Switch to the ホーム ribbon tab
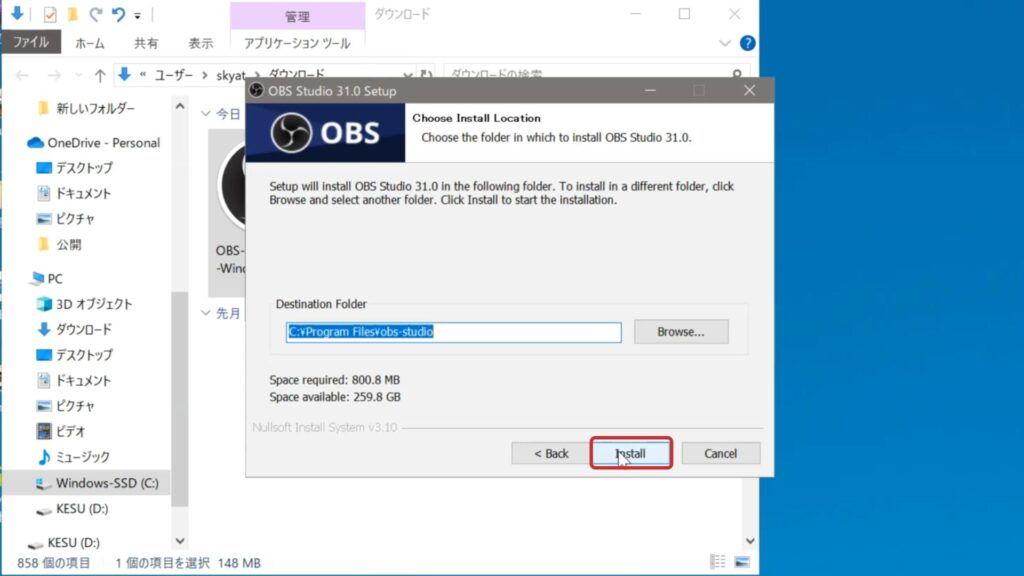1024x576 pixels. [x=90, y=43]
